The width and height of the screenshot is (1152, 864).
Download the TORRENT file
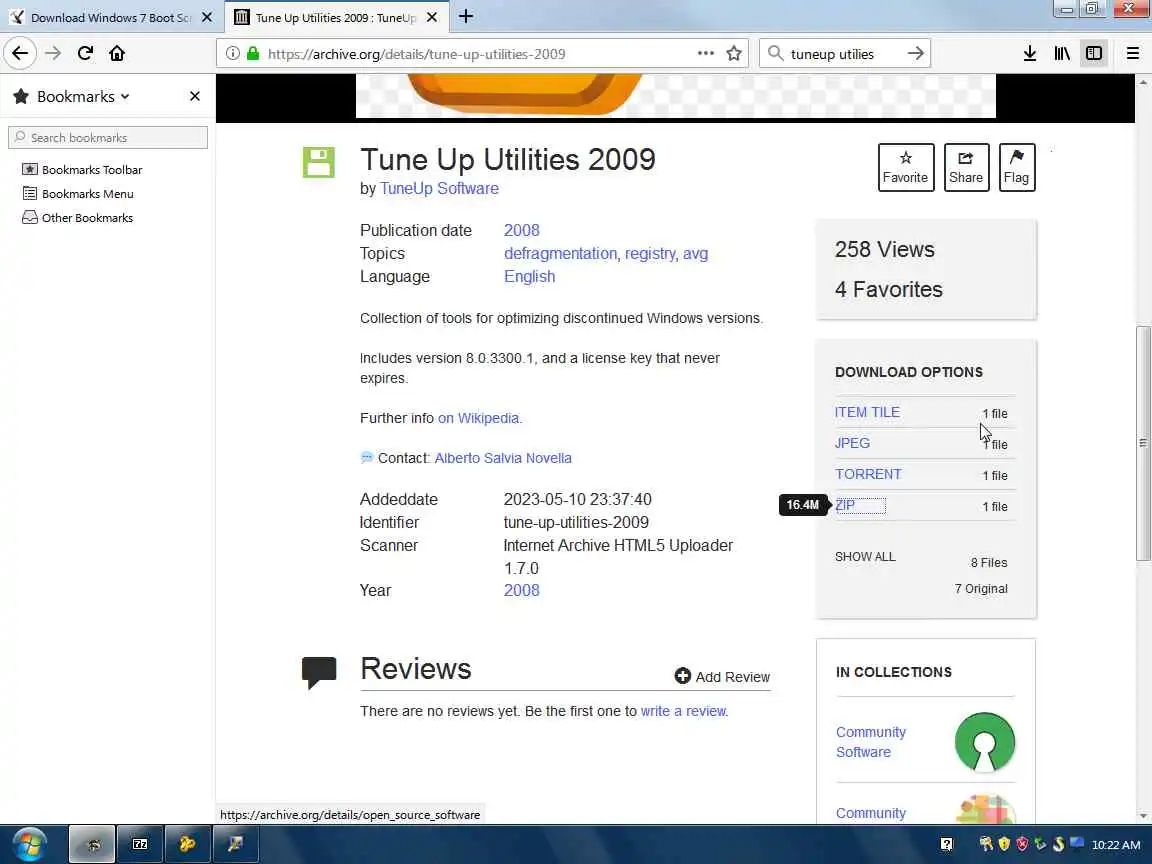tap(868, 474)
